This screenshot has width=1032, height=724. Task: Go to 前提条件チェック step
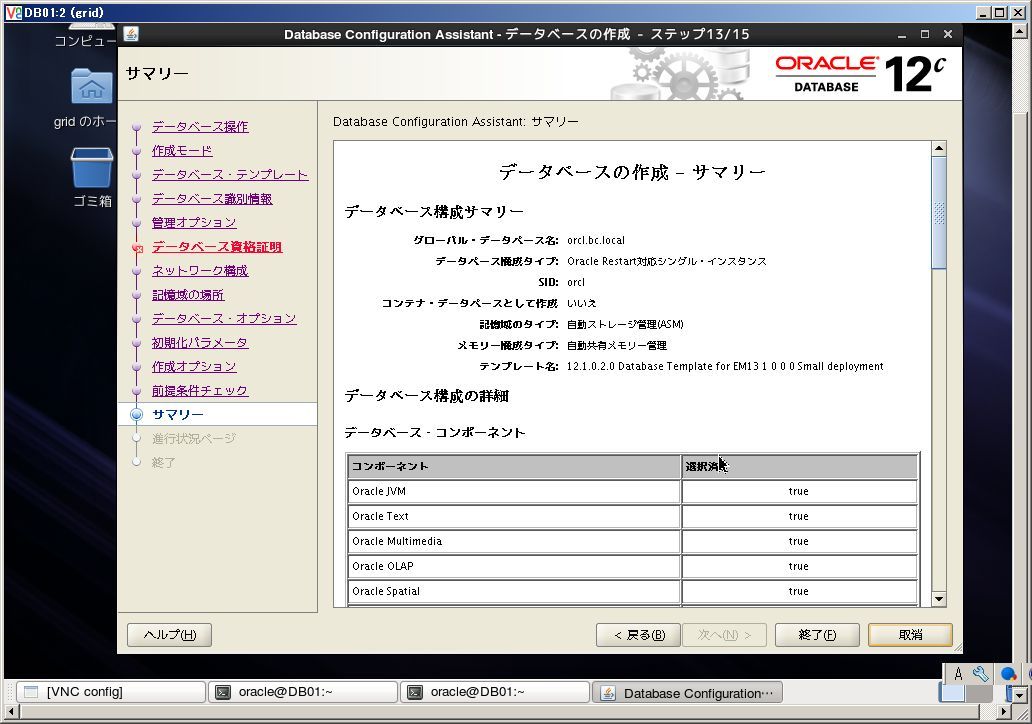click(x=199, y=391)
